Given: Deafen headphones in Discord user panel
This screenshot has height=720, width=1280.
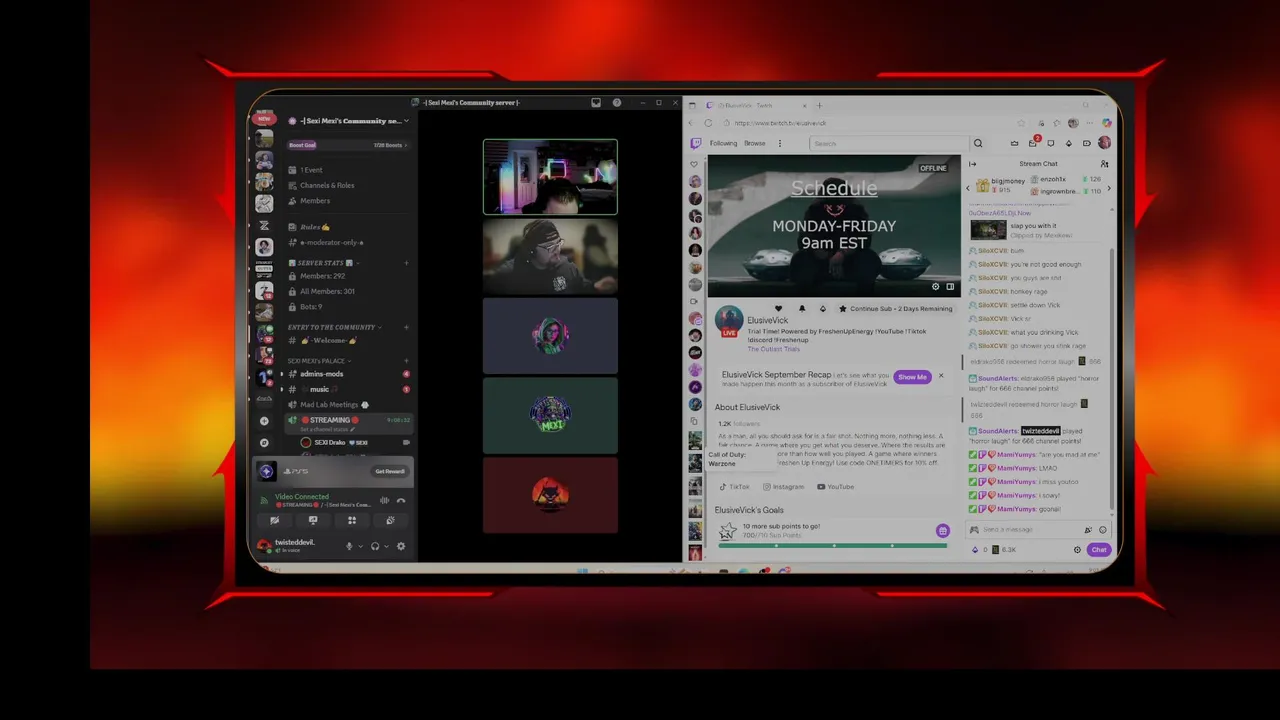Looking at the screenshot, I should click(x=375, y=546).
